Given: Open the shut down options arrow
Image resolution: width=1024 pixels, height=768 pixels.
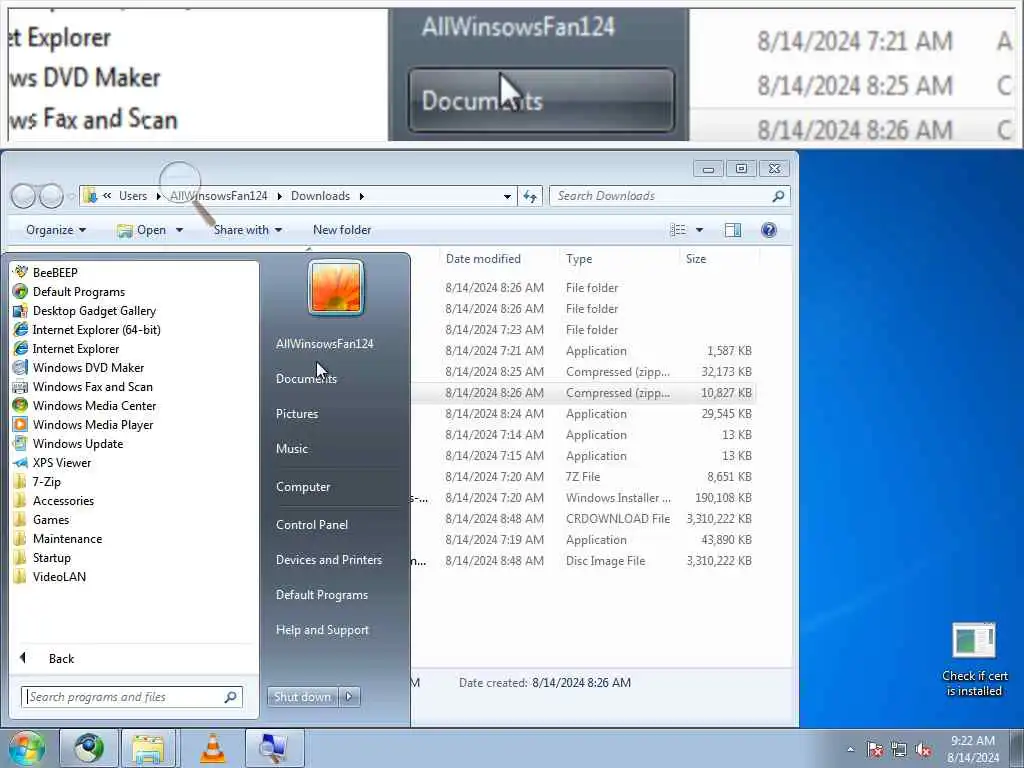Looking at the screenshot, I should coord(349,697).
